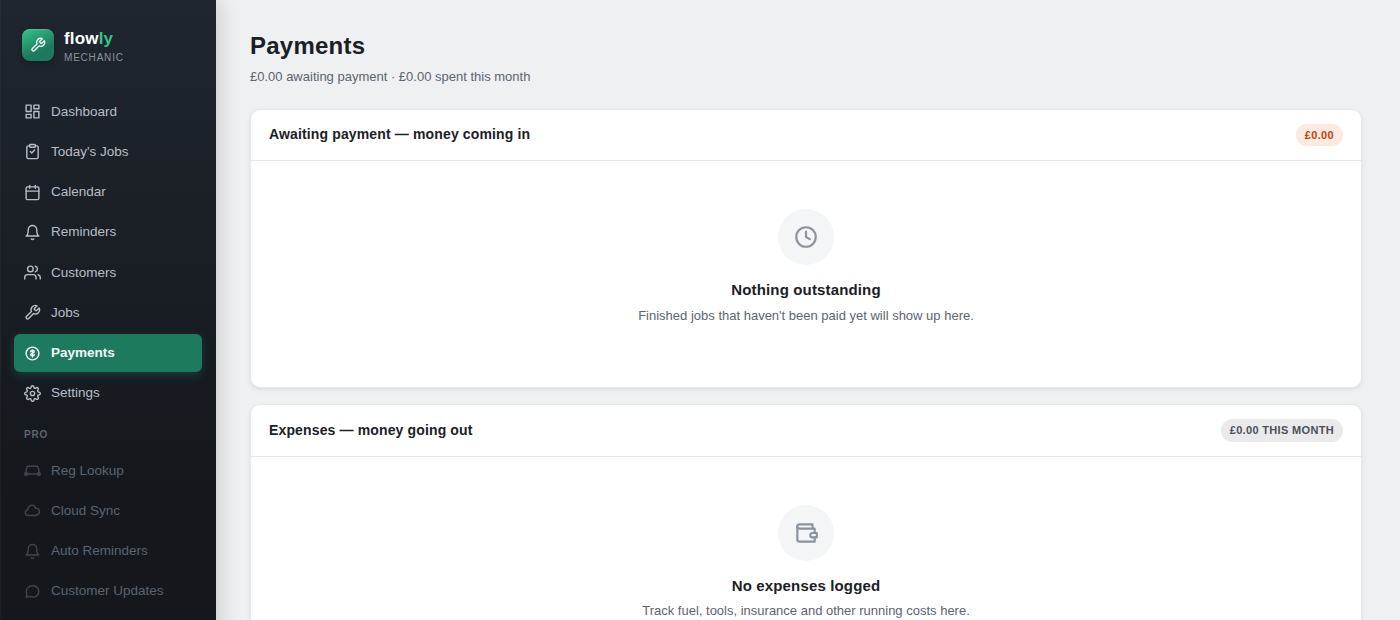The height and width of the screenshot is (620, 1400).
Task: Open the Reminders section
Action: coord(108,232)
